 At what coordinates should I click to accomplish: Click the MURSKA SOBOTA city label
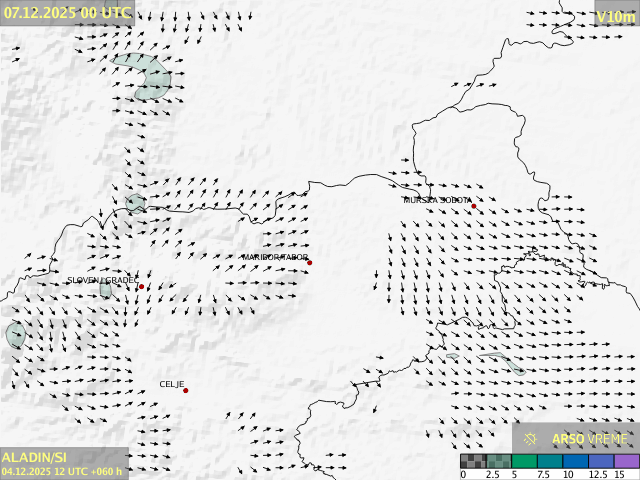(437, 200)
